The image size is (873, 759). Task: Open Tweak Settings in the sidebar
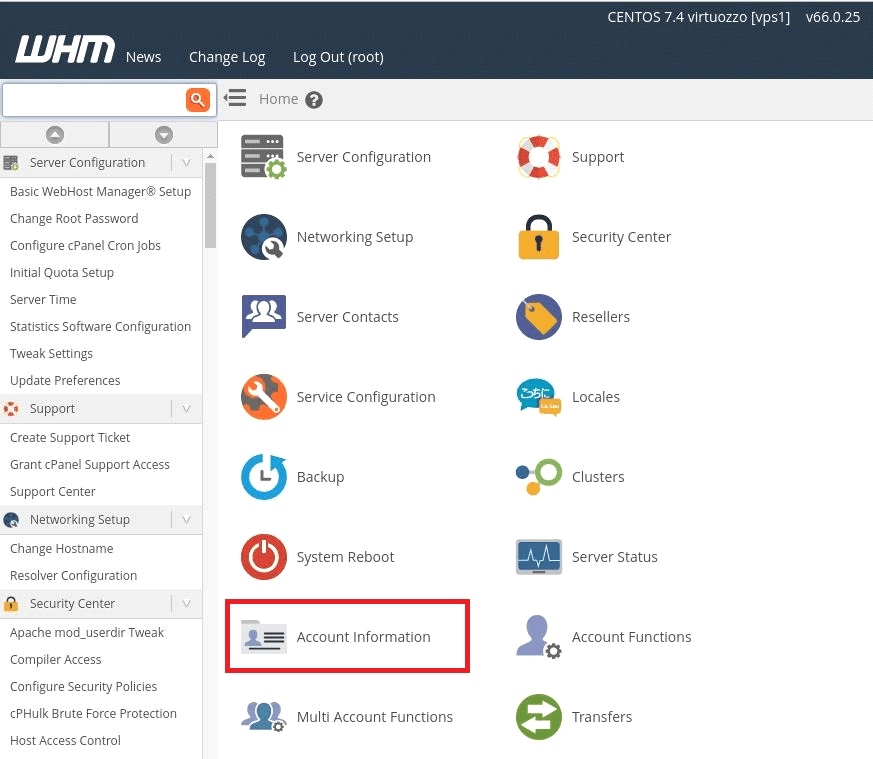(51, 353)
